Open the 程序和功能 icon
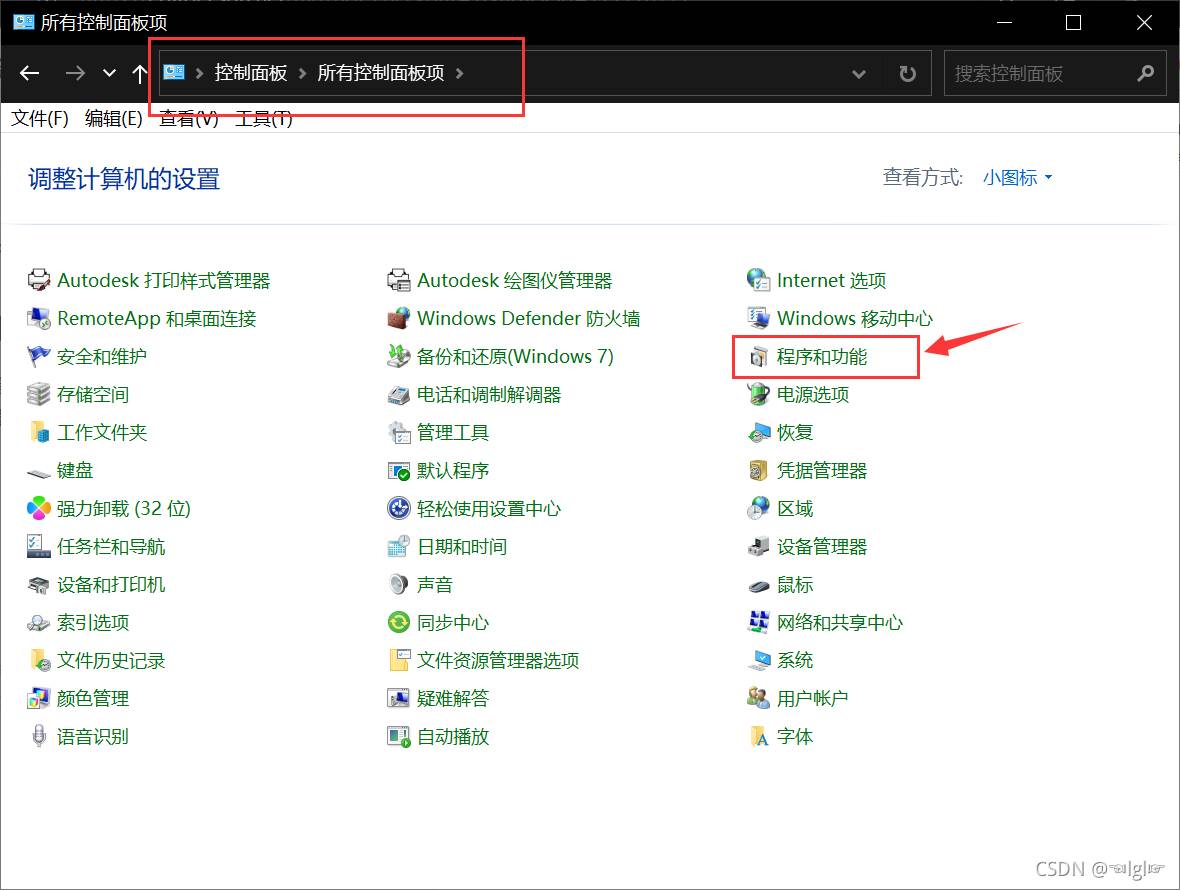 759,357
